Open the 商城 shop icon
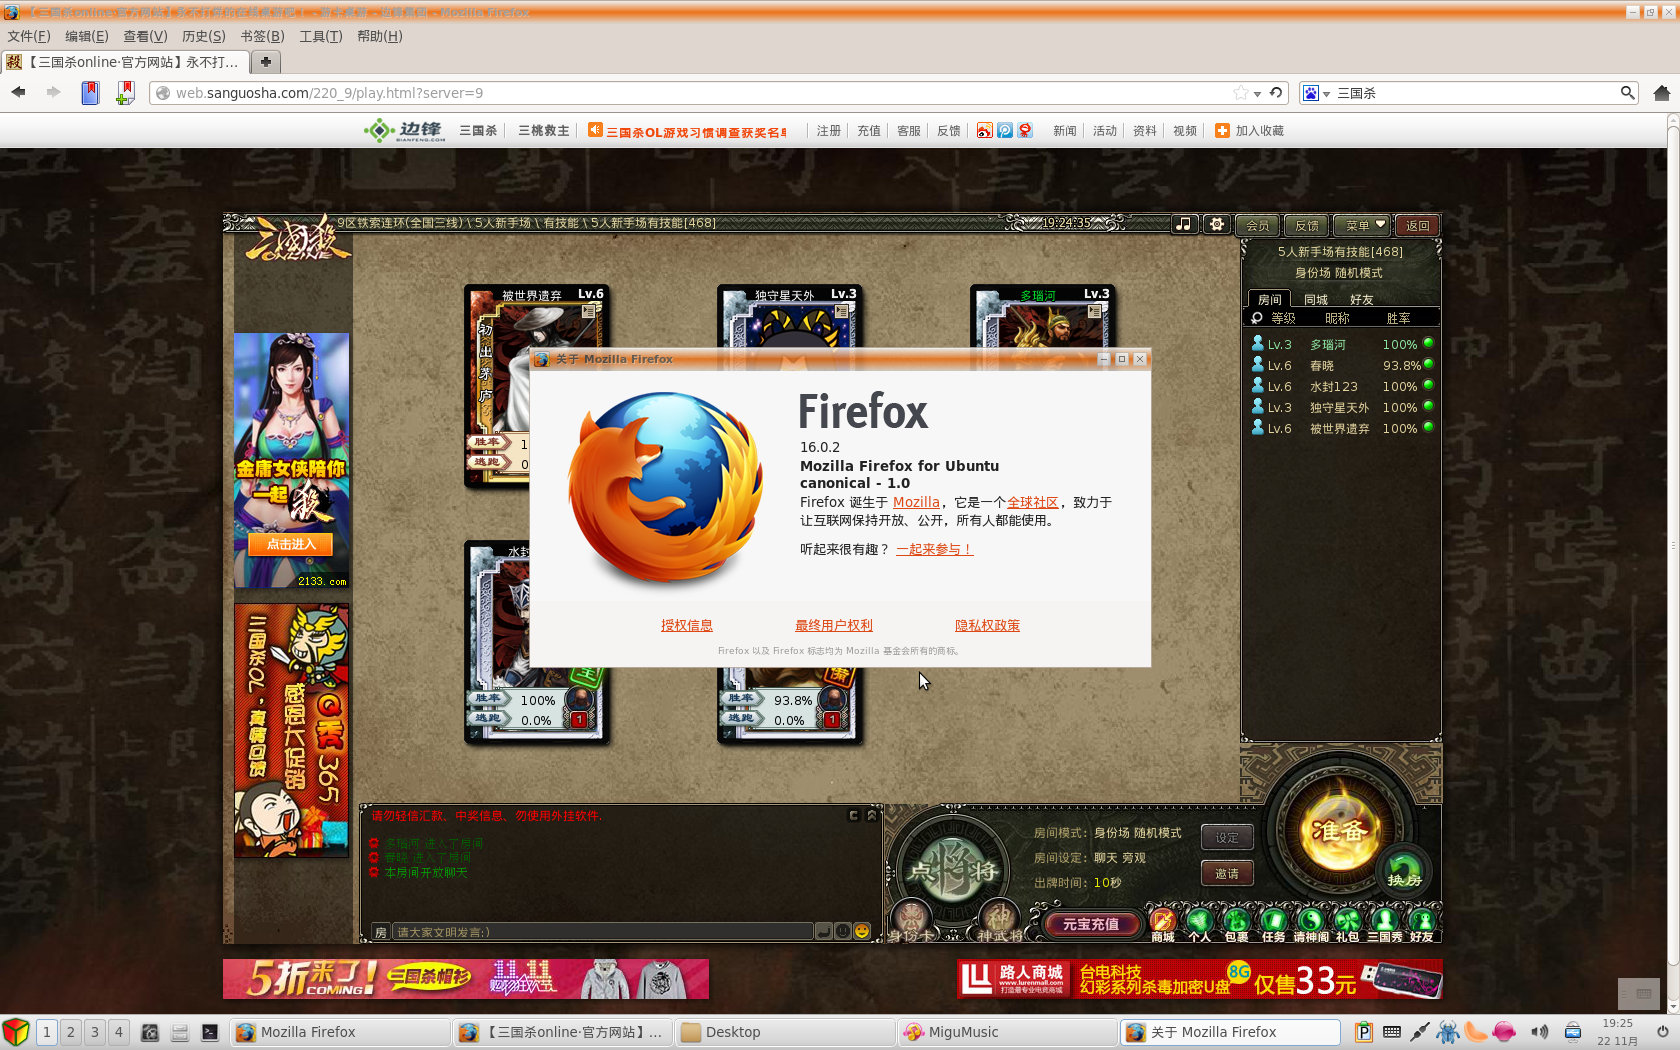This screenshot has height=1050, width=1680. coord(1163,924)
